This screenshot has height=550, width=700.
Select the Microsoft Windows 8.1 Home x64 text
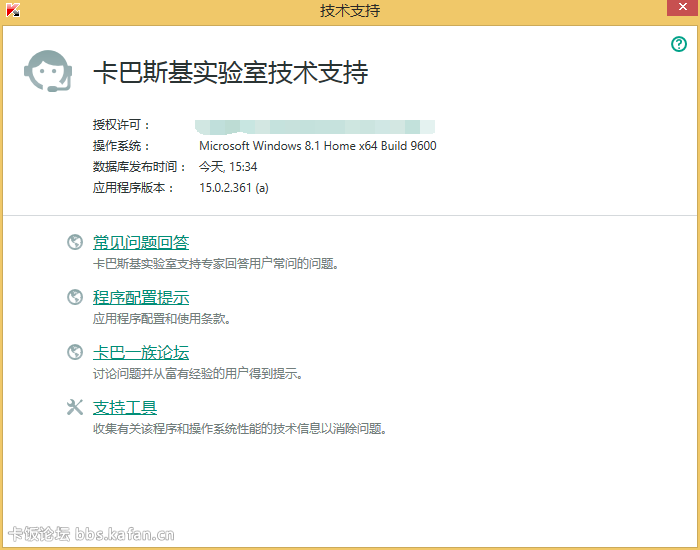tap(317, 146)
